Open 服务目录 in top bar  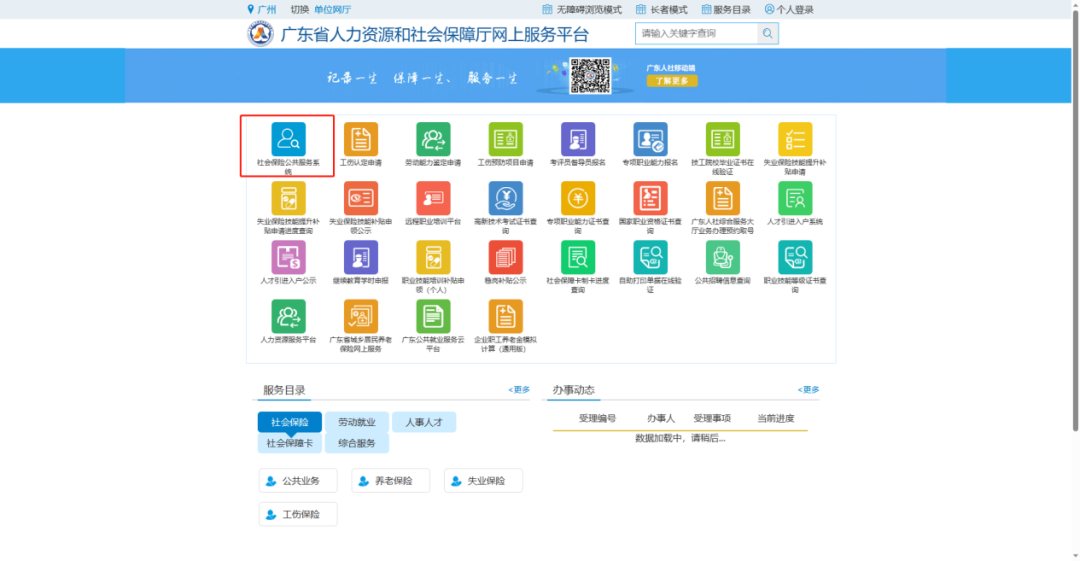(x=726, y=10)
